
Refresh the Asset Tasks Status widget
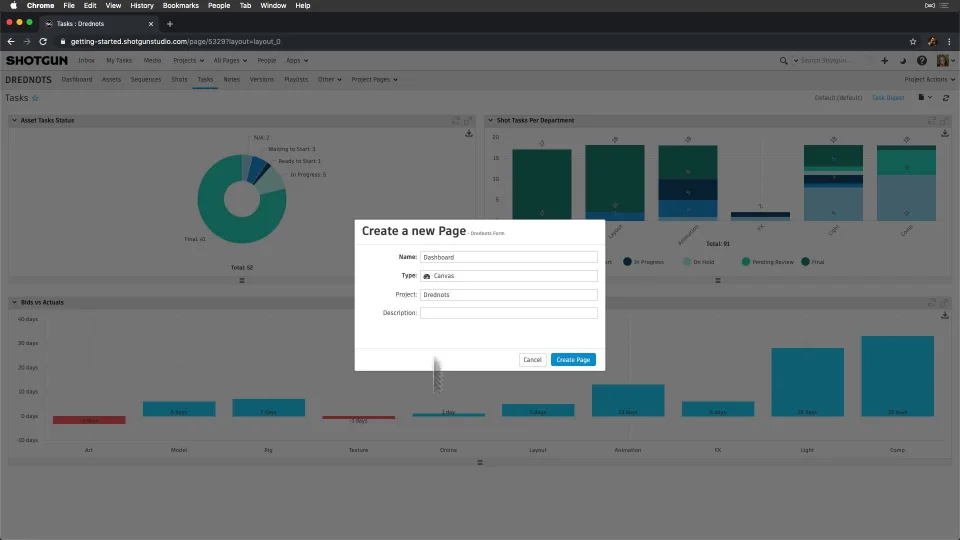(x=456, y=121)
